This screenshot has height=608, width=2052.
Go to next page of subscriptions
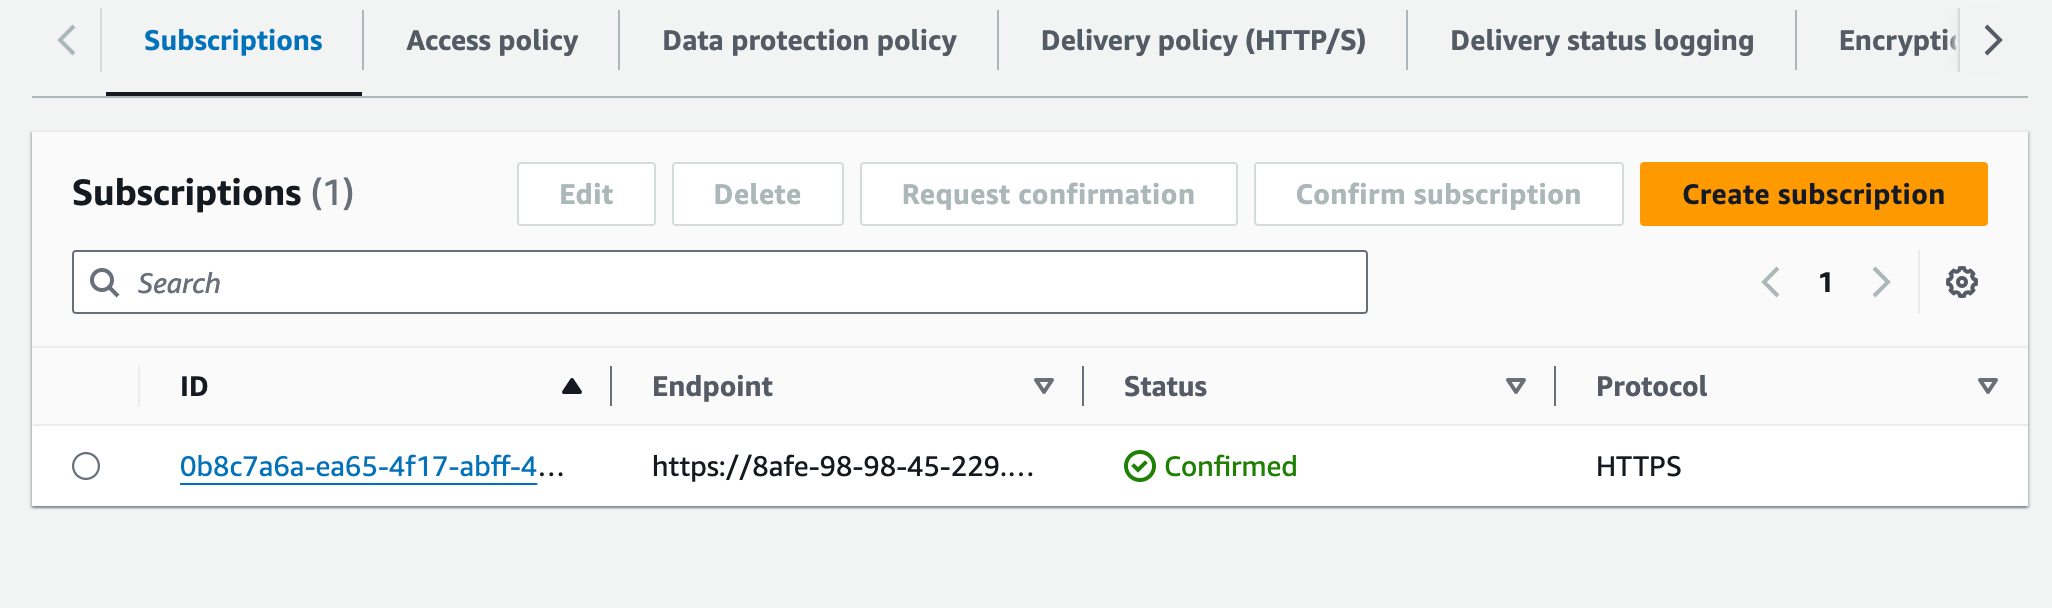point(1881,282)
